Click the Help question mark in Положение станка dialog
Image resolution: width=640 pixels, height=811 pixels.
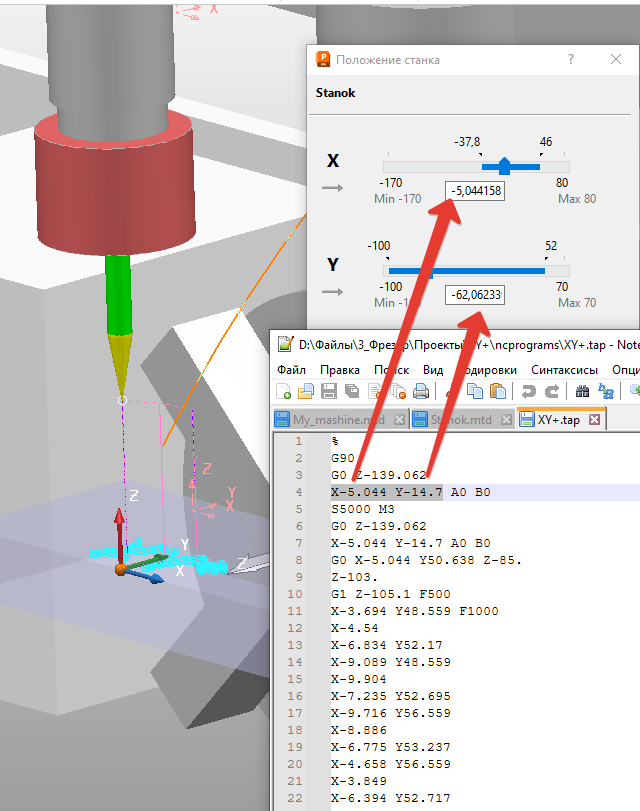571,59
